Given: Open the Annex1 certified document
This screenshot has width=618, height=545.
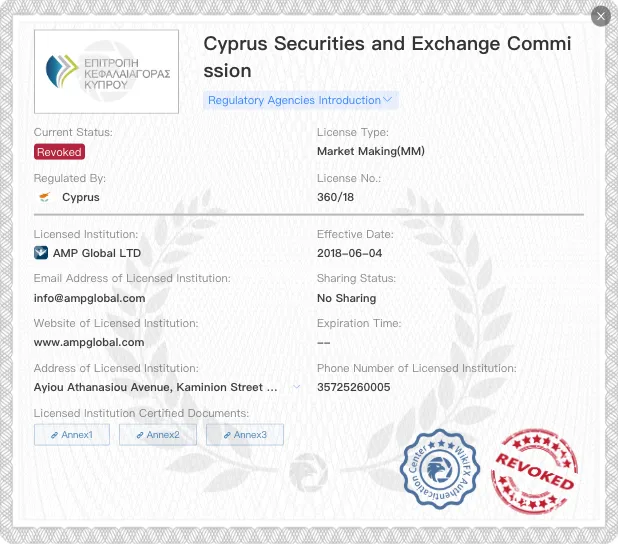Looking at the screenshot, I should pyautogui.click(x=72, y=435).
